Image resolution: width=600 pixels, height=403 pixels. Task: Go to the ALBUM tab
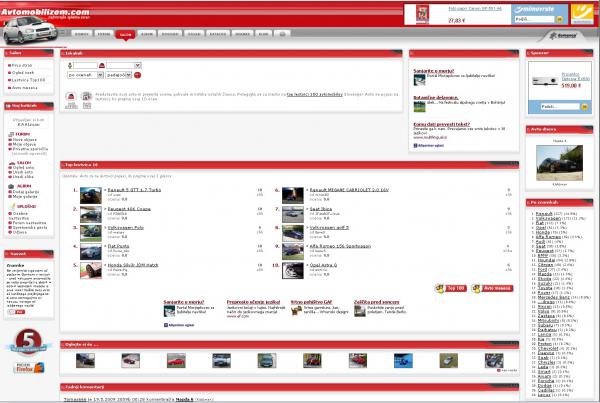point(147,33)
